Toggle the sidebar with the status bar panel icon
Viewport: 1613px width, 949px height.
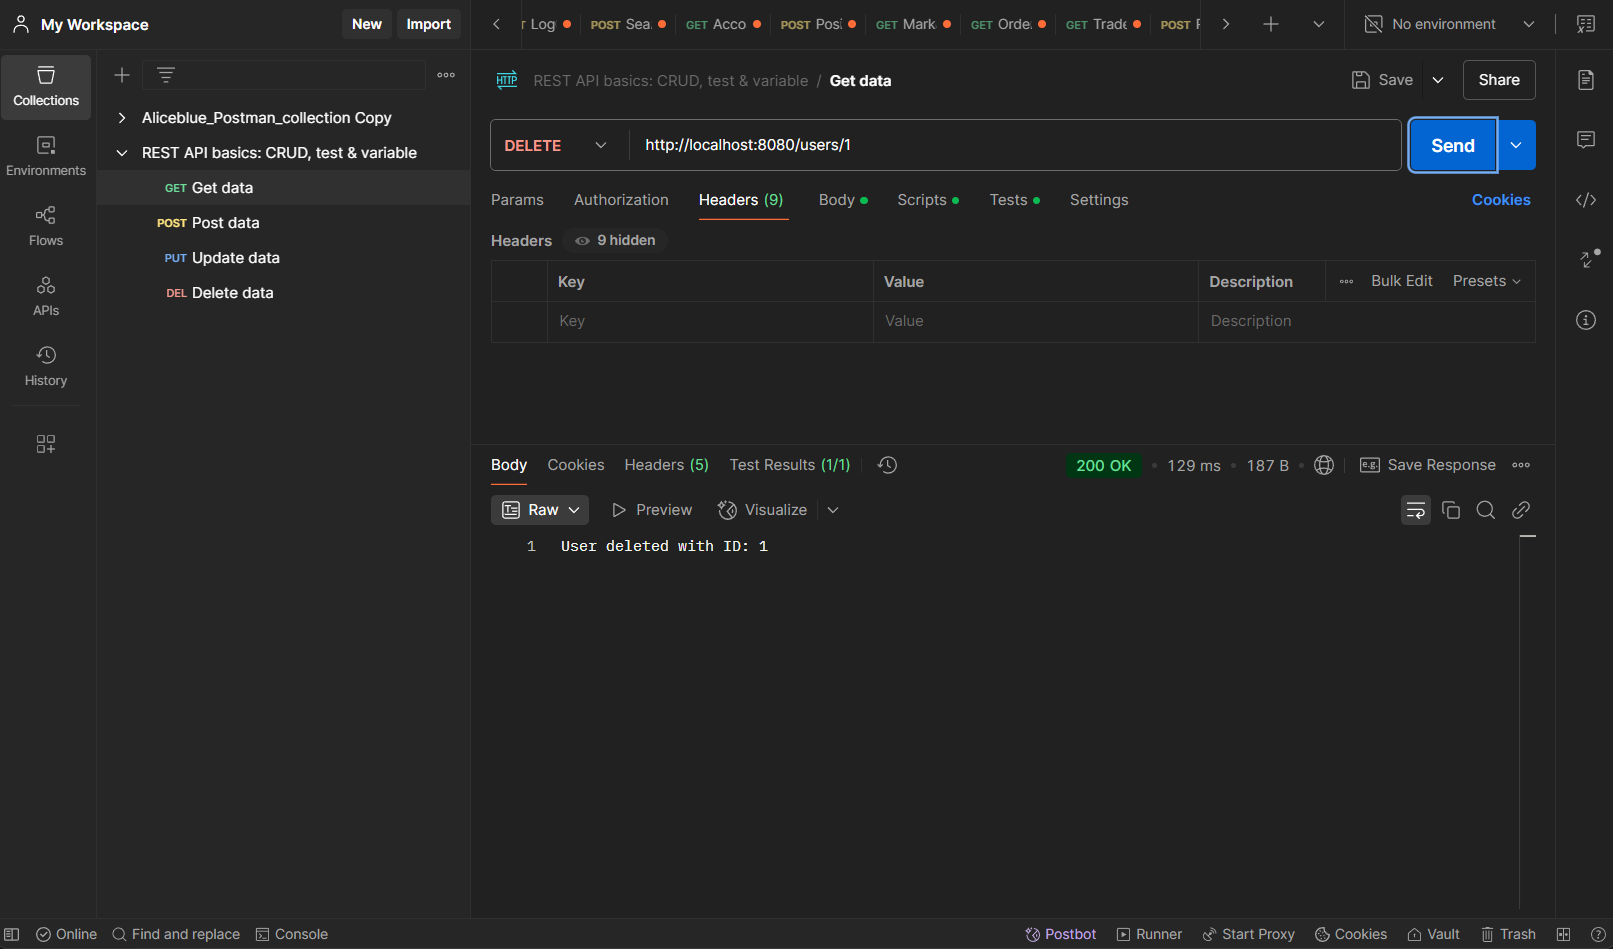tap(12, 934)
